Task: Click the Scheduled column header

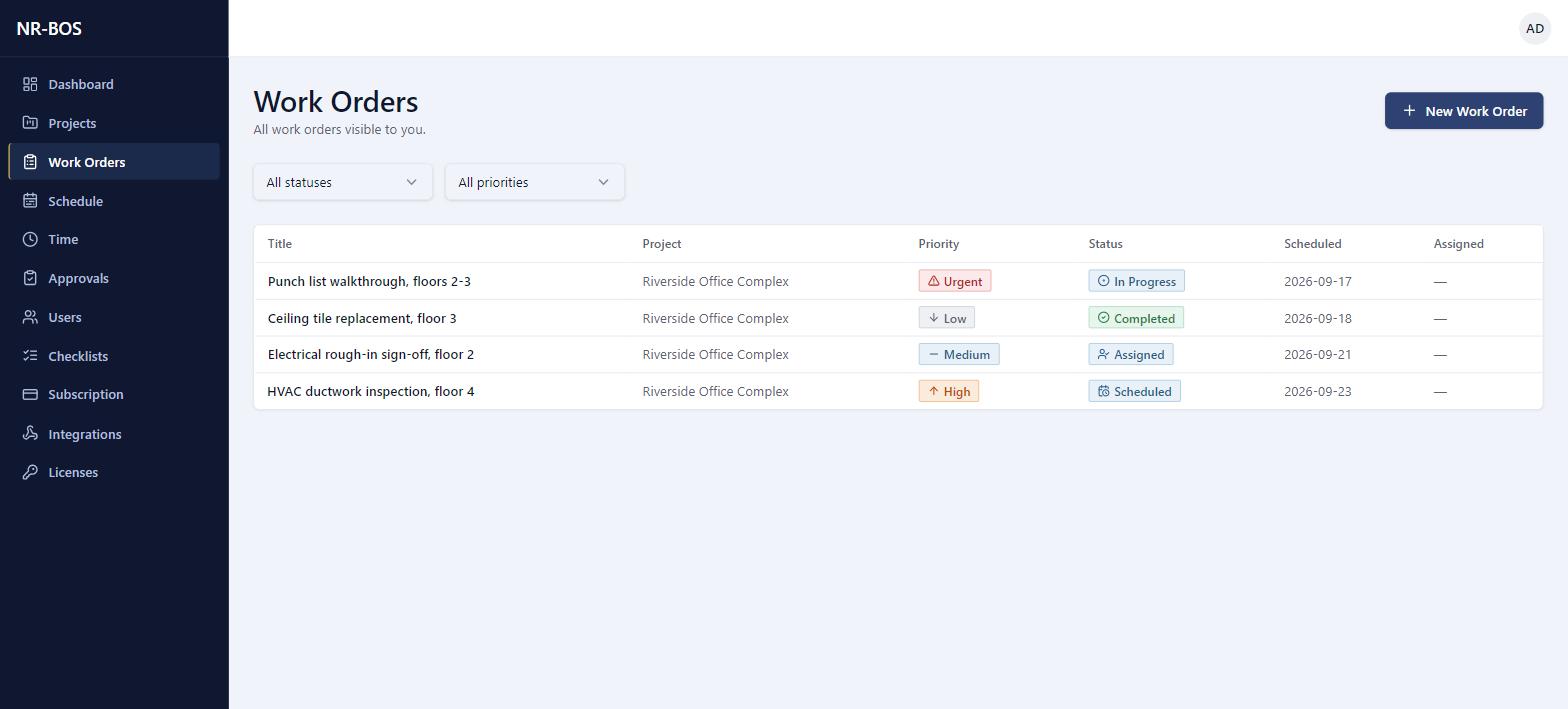Action: [1313, 244]
